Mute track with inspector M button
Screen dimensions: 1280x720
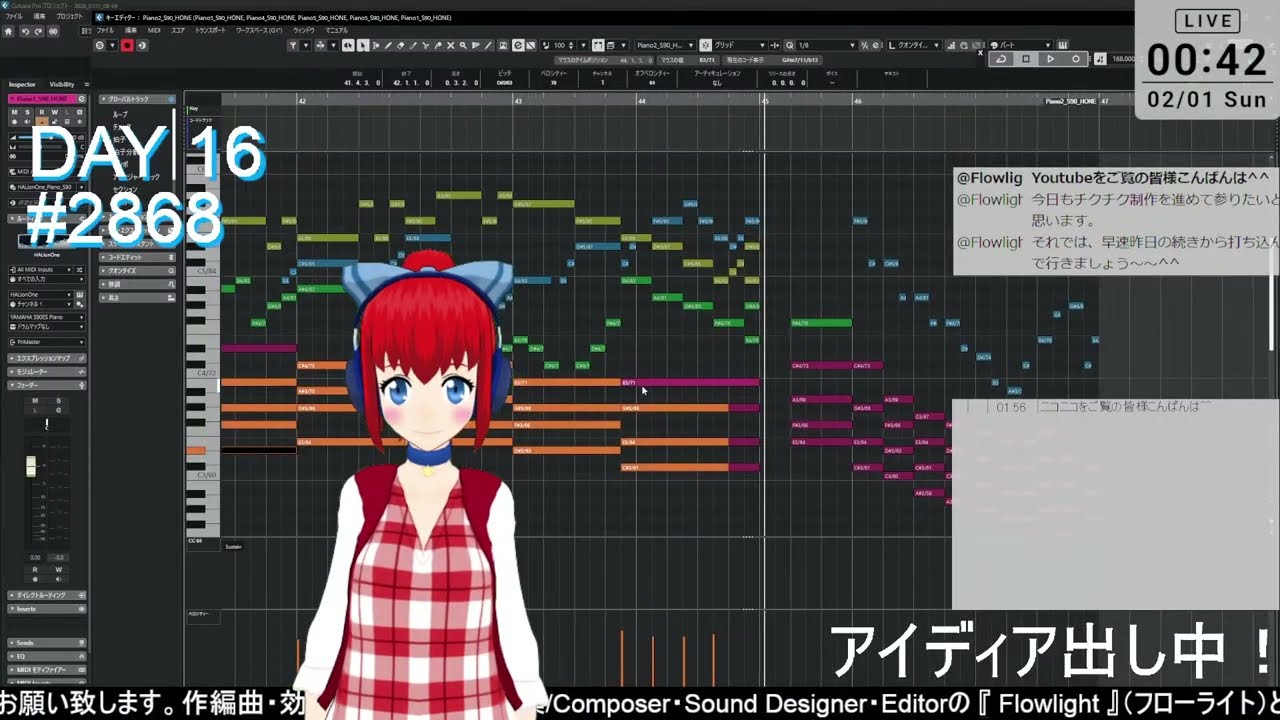pyautogui.click(x=15, y=112)
